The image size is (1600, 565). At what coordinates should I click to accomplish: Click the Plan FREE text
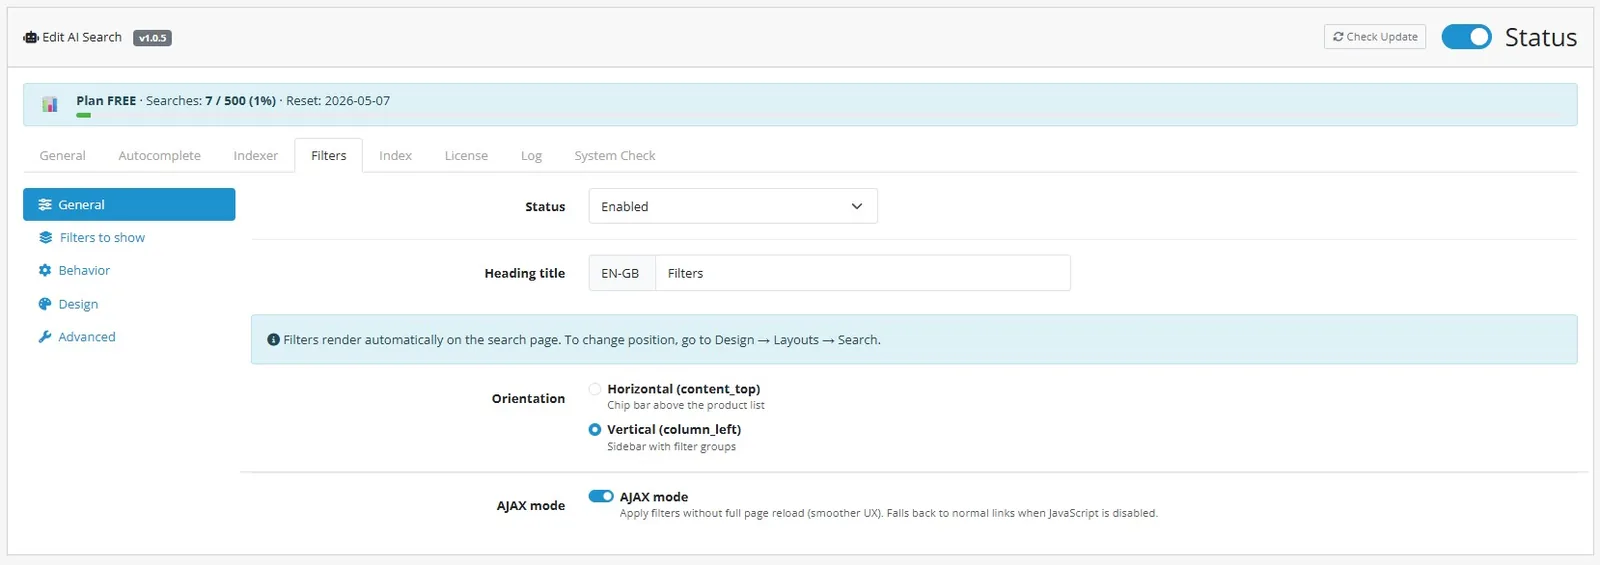(106, 101)
